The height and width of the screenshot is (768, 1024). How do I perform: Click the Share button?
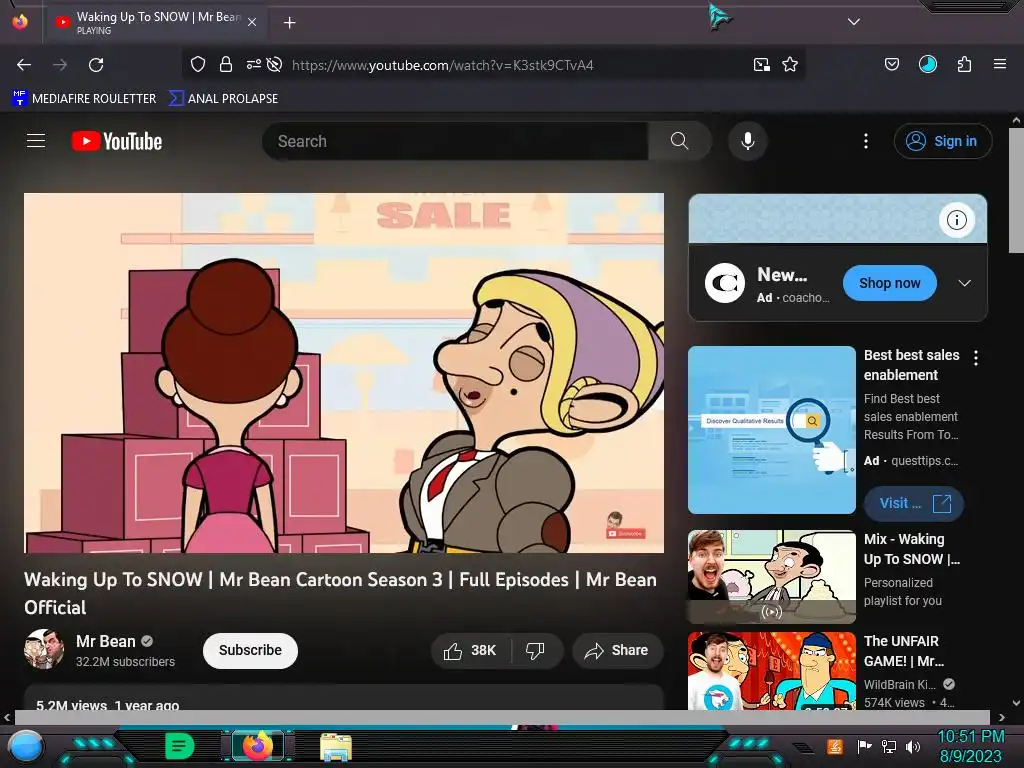coord(617,650)
